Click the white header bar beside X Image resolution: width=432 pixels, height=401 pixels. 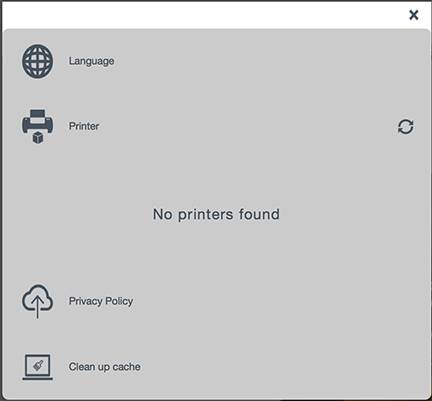point(205,15)
